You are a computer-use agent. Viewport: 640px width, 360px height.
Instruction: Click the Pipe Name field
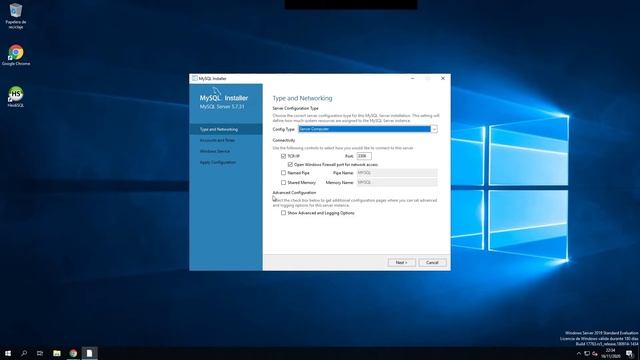(x=397, y=173)
